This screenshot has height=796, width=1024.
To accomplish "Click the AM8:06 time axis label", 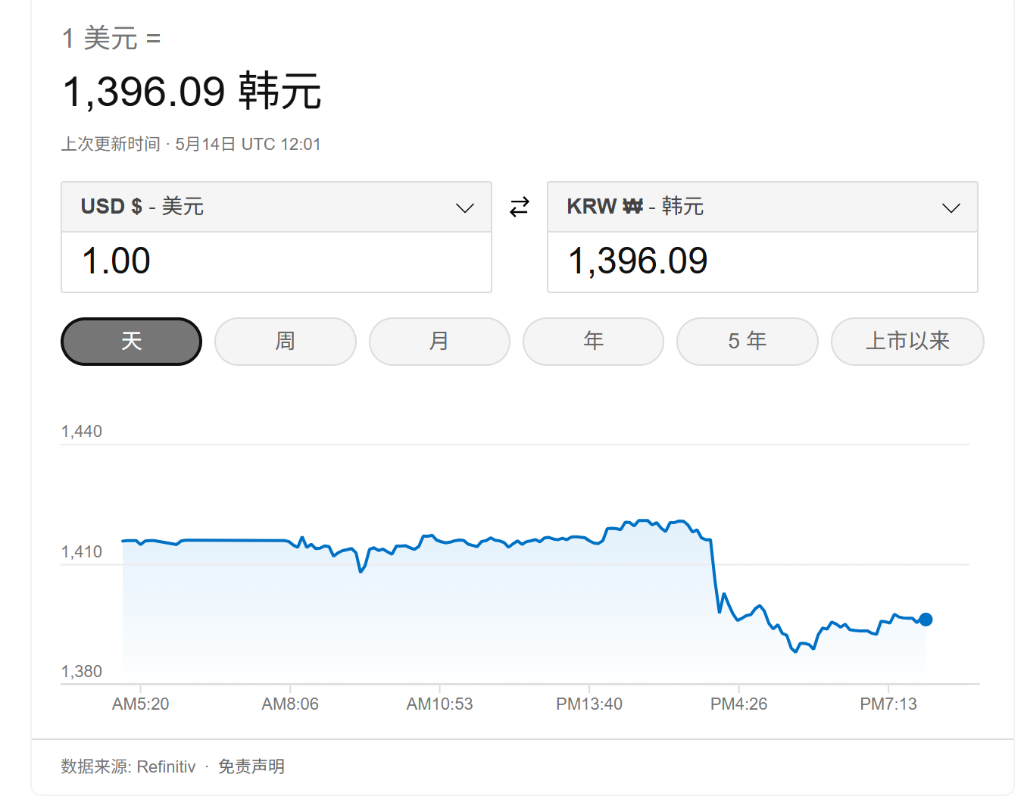I will click(290, 704).
